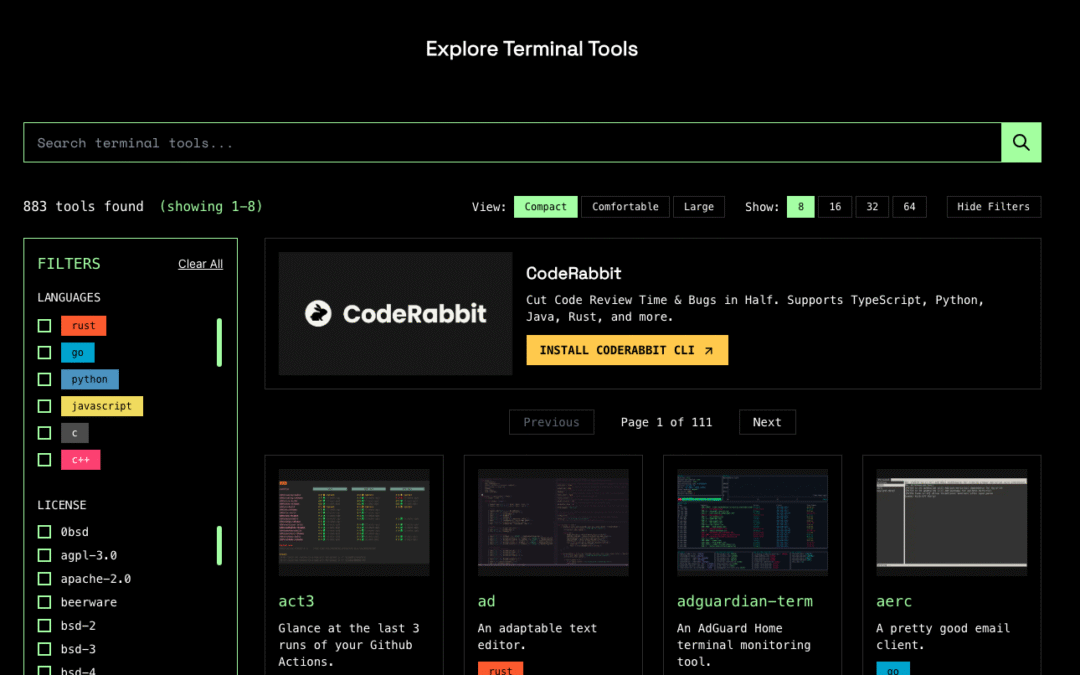
Task: Click the languages list scrollbar
Action: [x=219, y=342]
